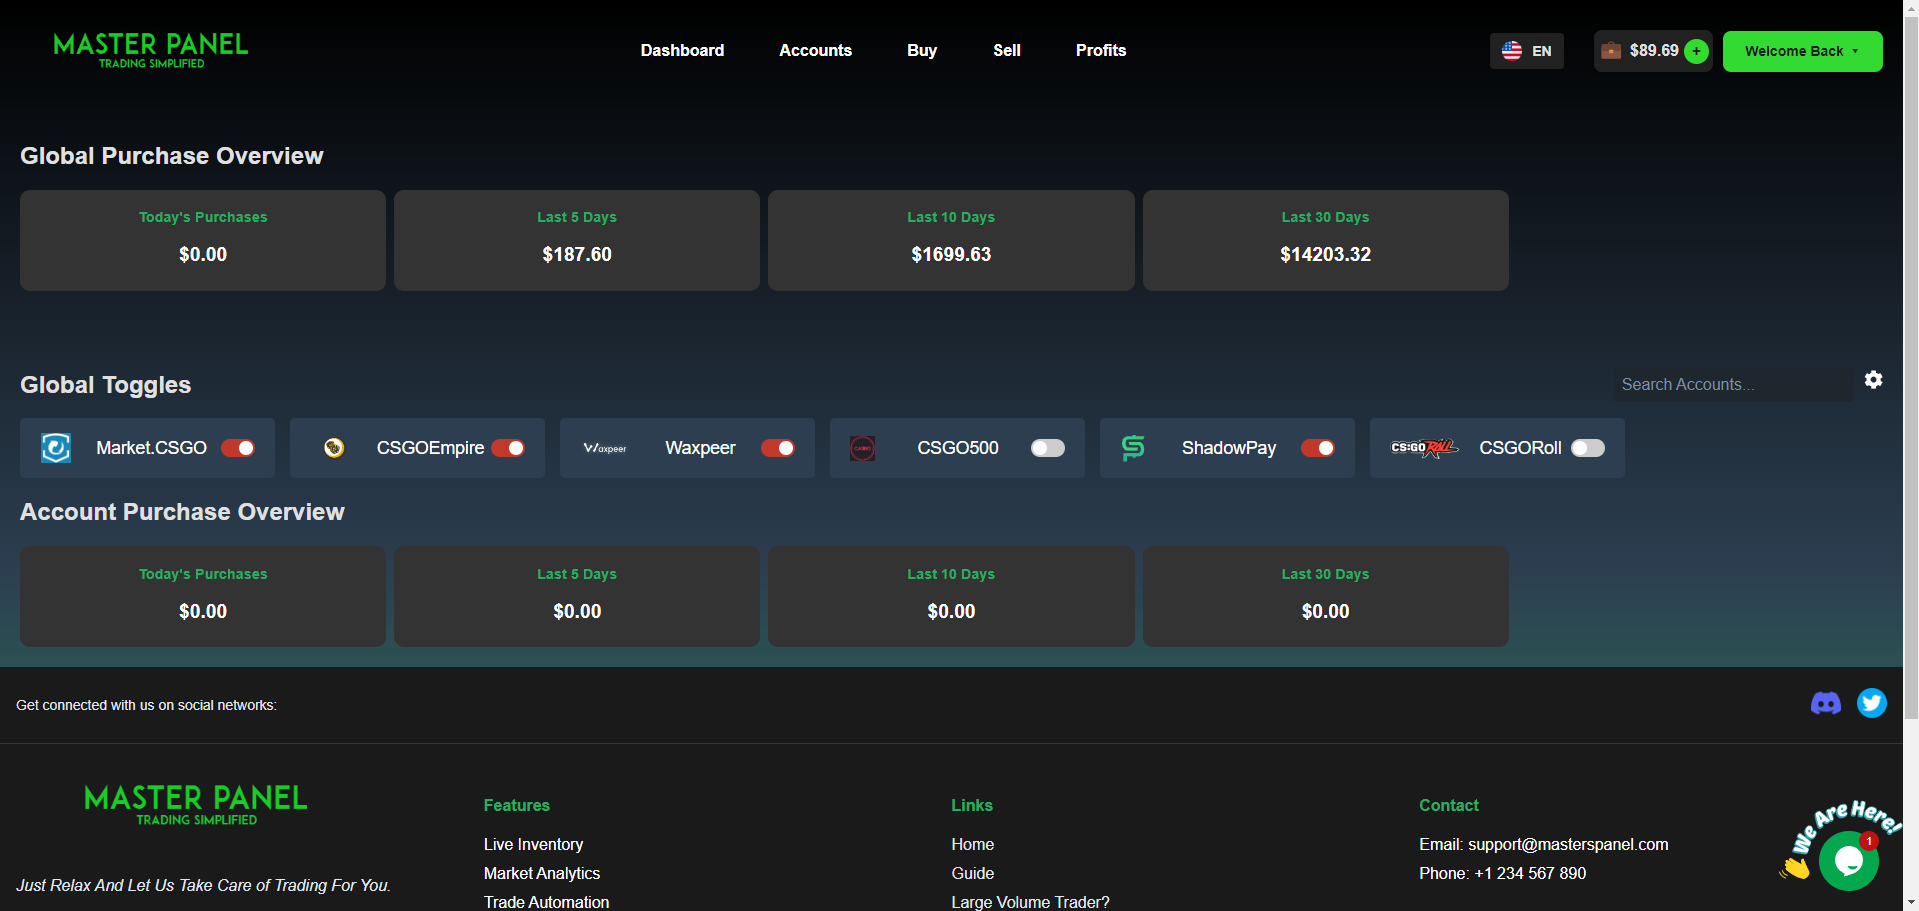The width and height of the screenshot is (1919, 911).
Task: Click the $14203.32 Last 30 Days card
Action: [1326, 241]
